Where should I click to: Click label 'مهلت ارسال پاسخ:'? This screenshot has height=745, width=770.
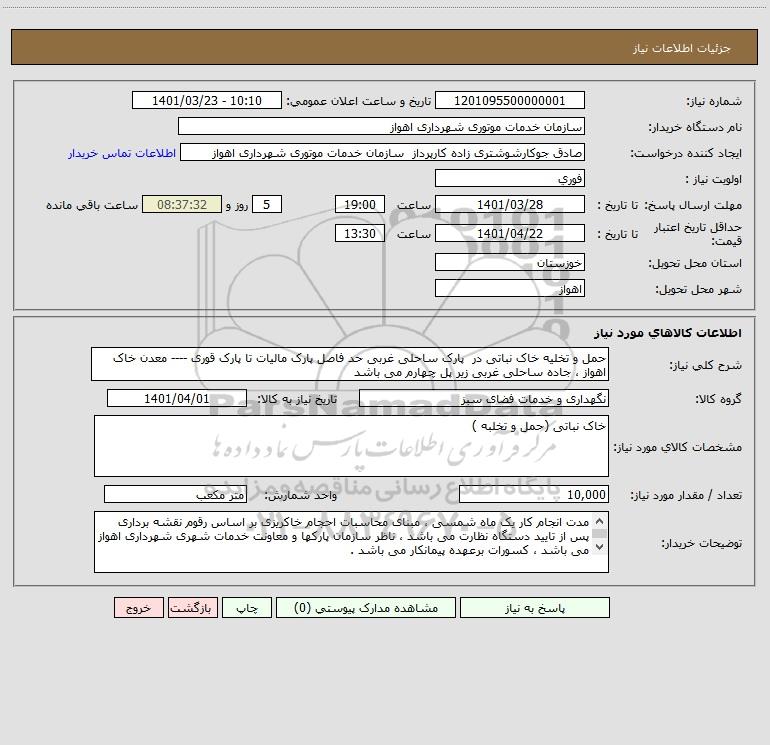click(693, 205)
